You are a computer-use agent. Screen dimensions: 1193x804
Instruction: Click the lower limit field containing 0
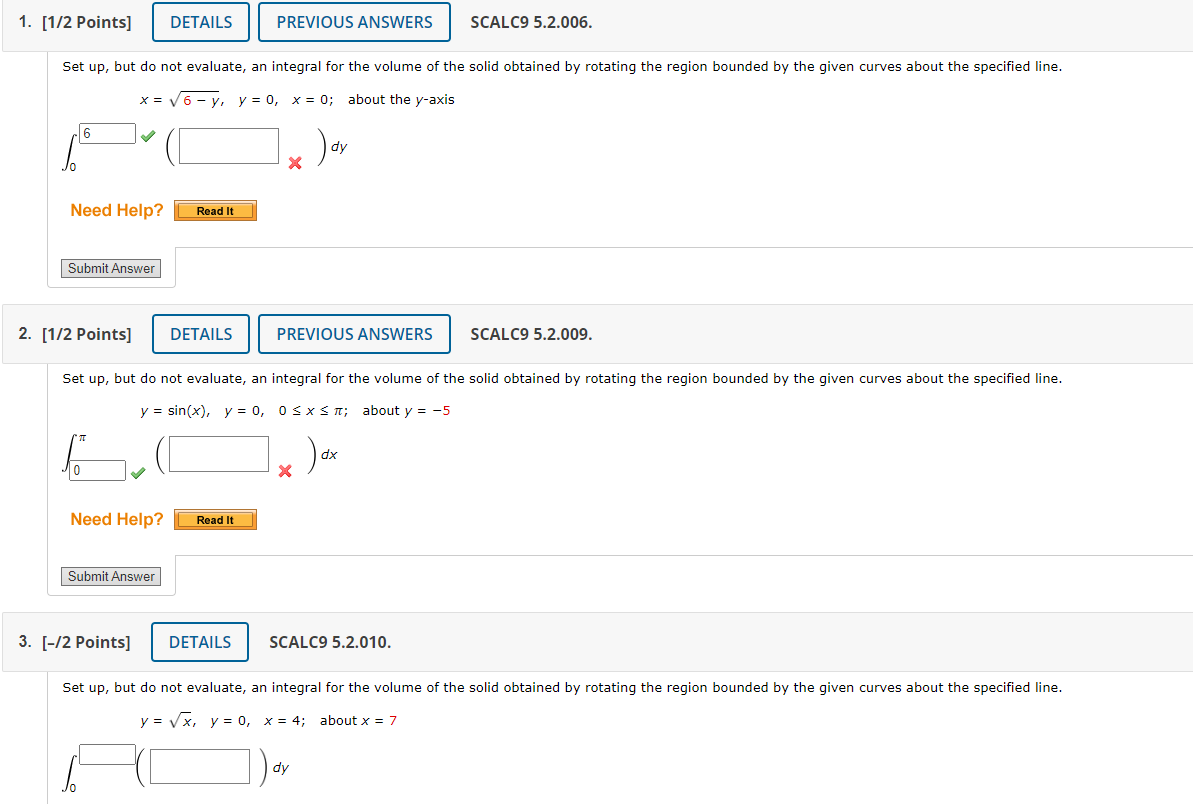97,471
